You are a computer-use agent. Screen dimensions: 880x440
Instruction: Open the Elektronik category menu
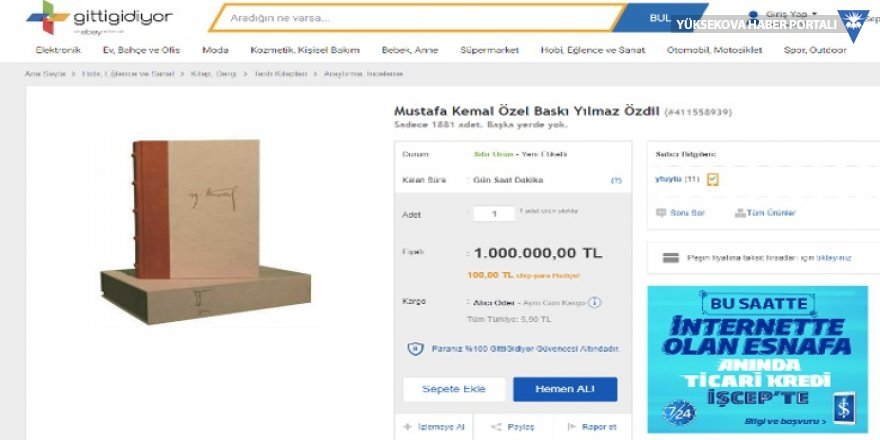pos(58,50)
